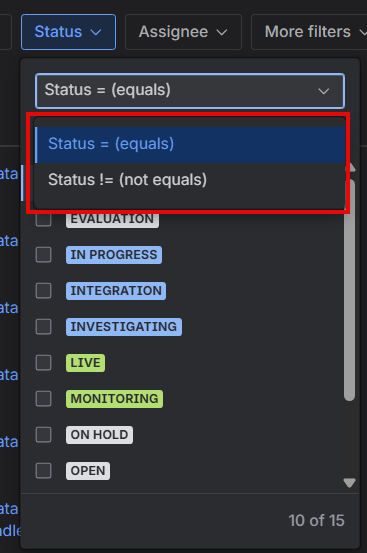
Task: Expand the More filters menu
Action: (310, 32)
